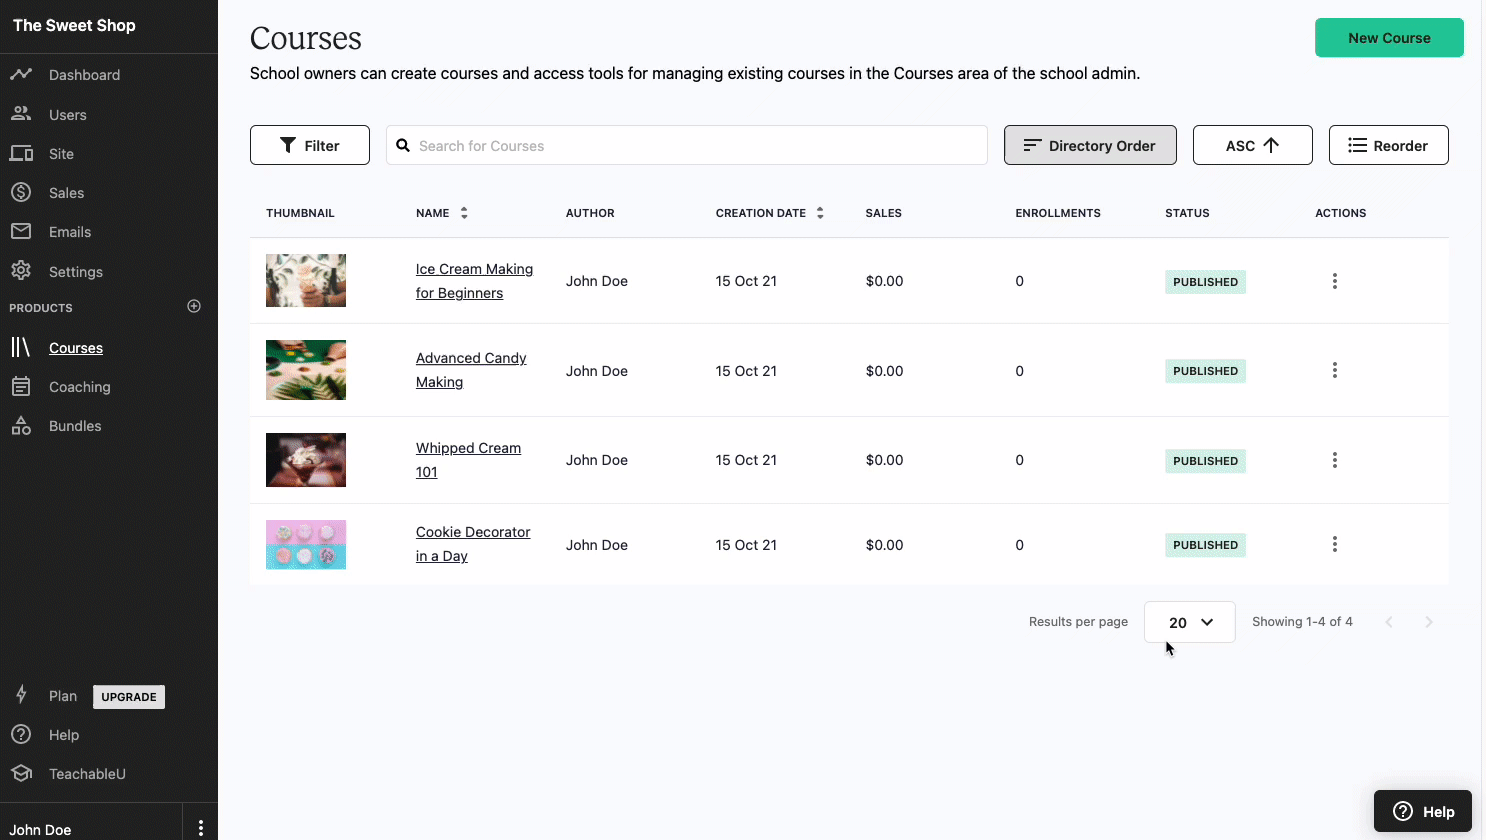Sort the table by Creation Date column
This screenshot has height=840, width=1486.
[x=769, y=213]
